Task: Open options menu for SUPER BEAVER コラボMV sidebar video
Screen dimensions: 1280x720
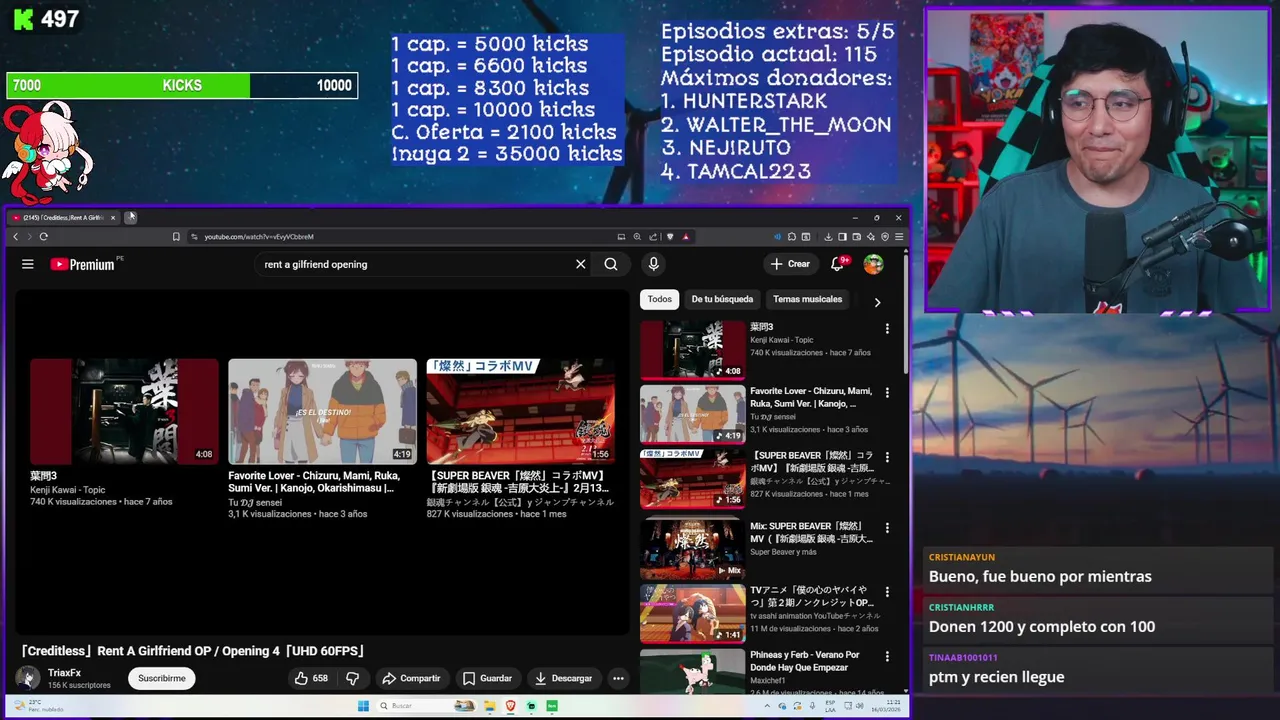Action: tap(887, 457)
